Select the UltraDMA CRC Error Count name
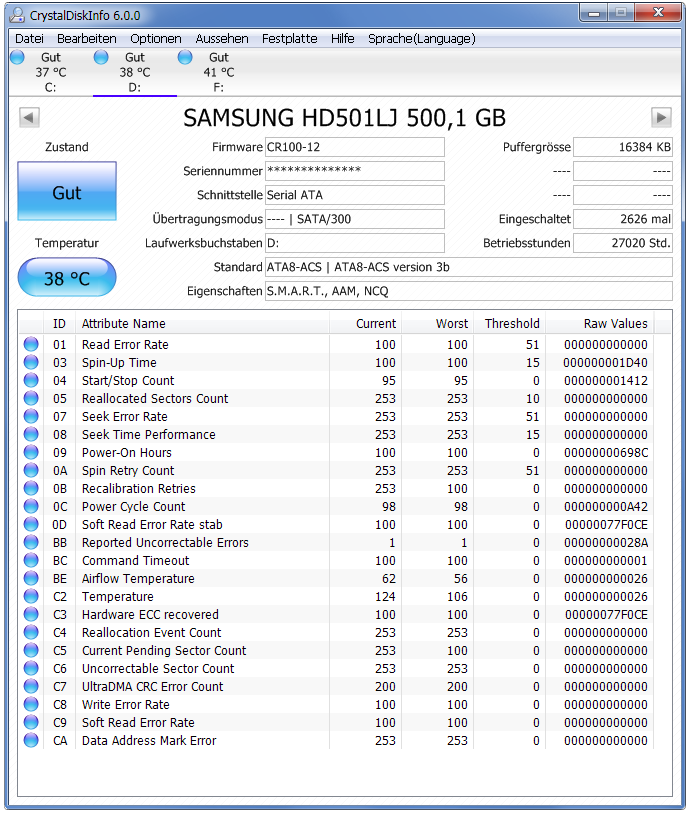 click(153, 687)
